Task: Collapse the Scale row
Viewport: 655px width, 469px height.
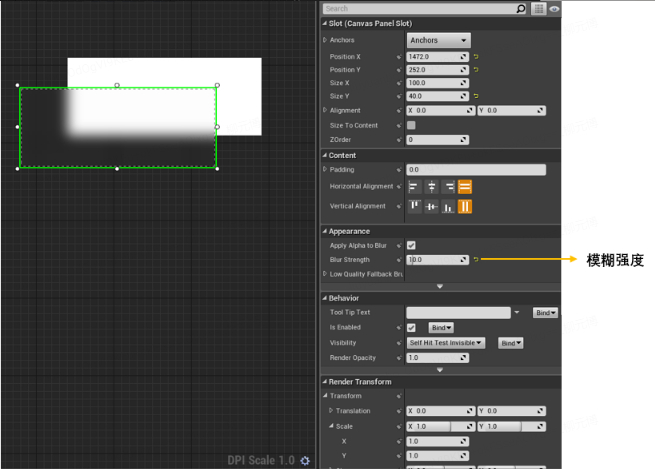Action: (x=331, y=426)
